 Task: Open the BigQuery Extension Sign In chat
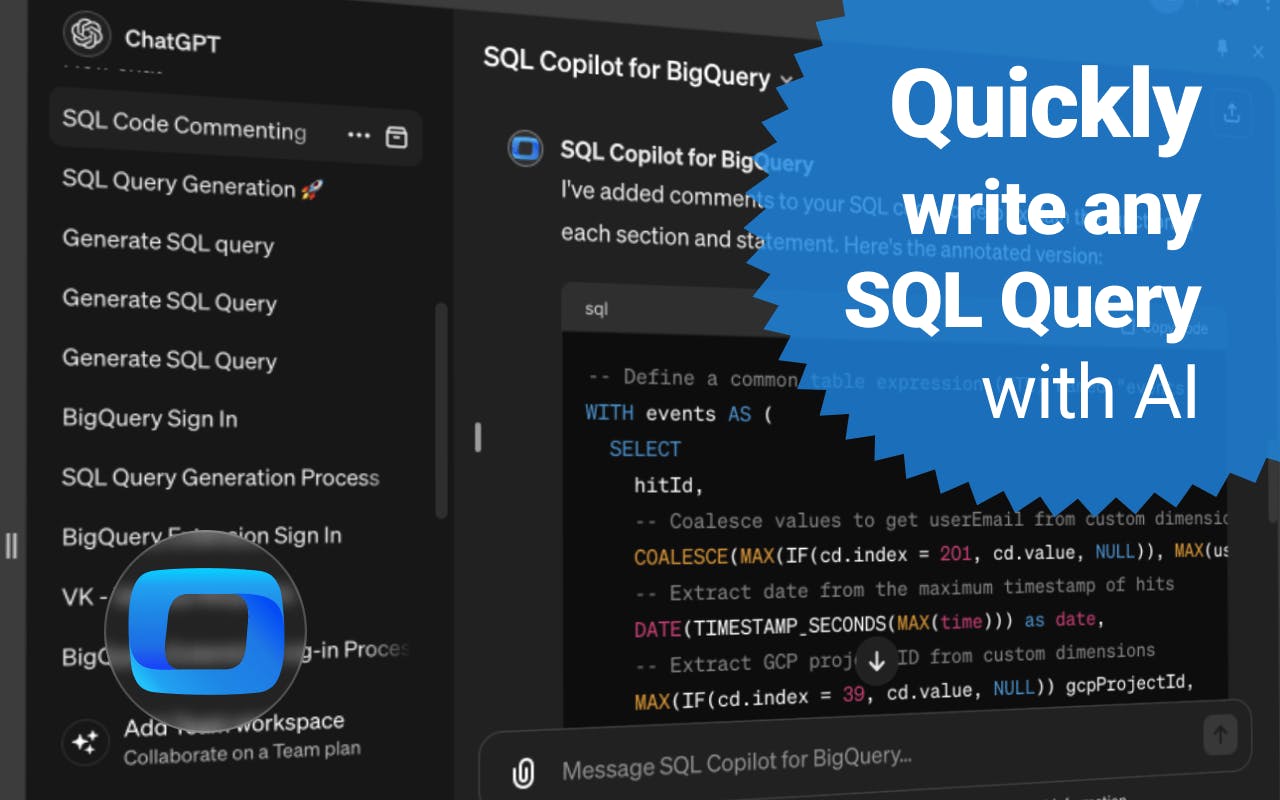(x=202, y=535)
